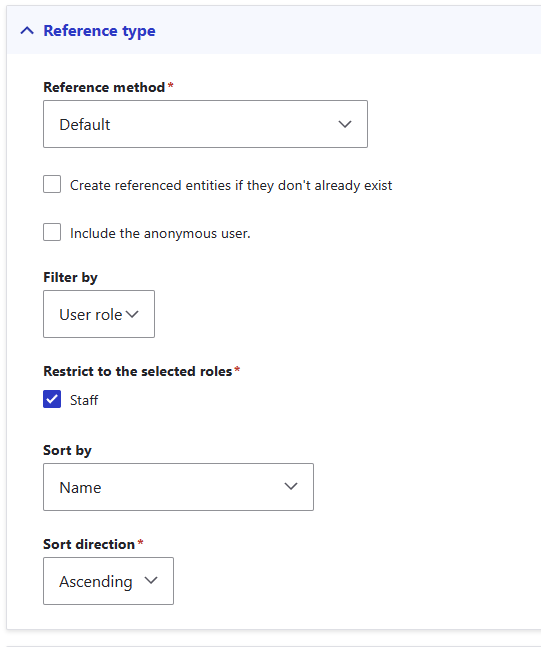541x647 pixels.
Task: Click the 'Sort direction' field label
Action: 89,544
